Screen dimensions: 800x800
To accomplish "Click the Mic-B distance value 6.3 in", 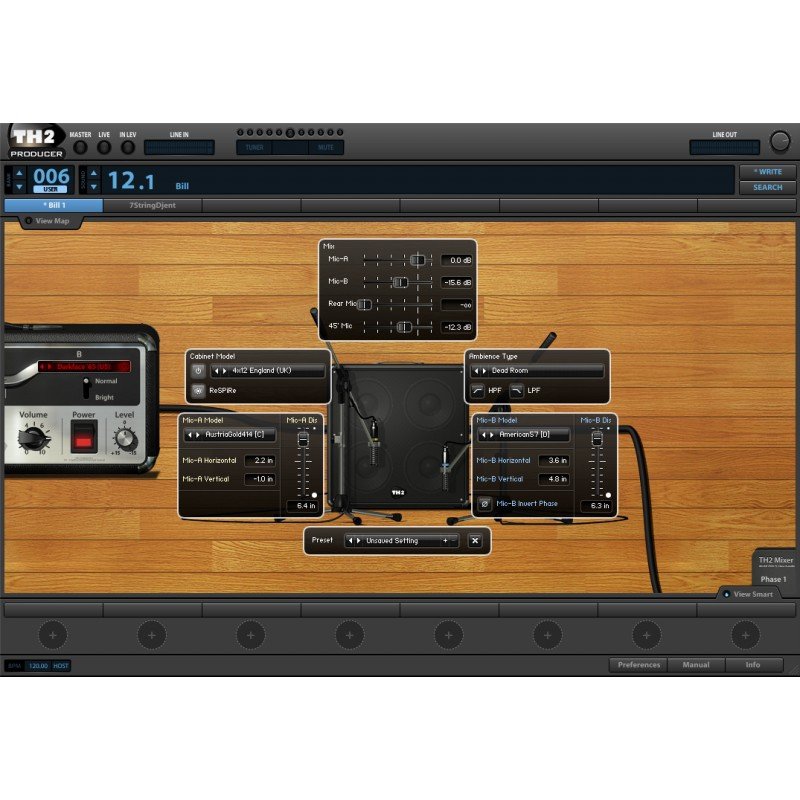I will tap(597, 506).
